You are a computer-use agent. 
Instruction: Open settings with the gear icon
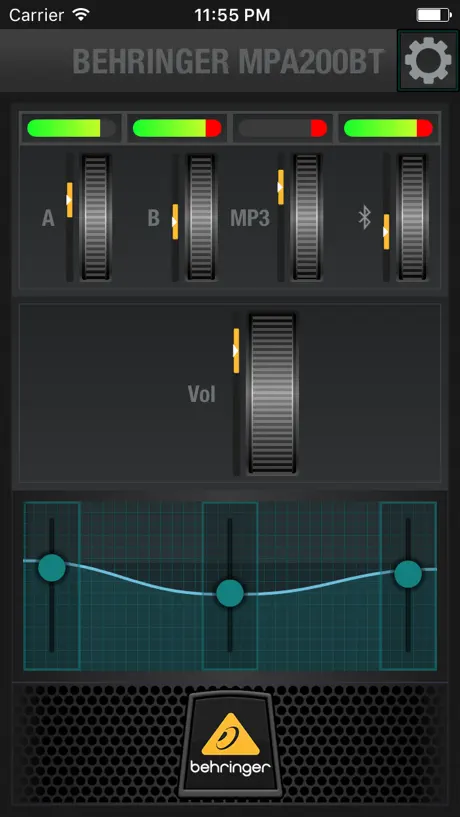(428, 61)
